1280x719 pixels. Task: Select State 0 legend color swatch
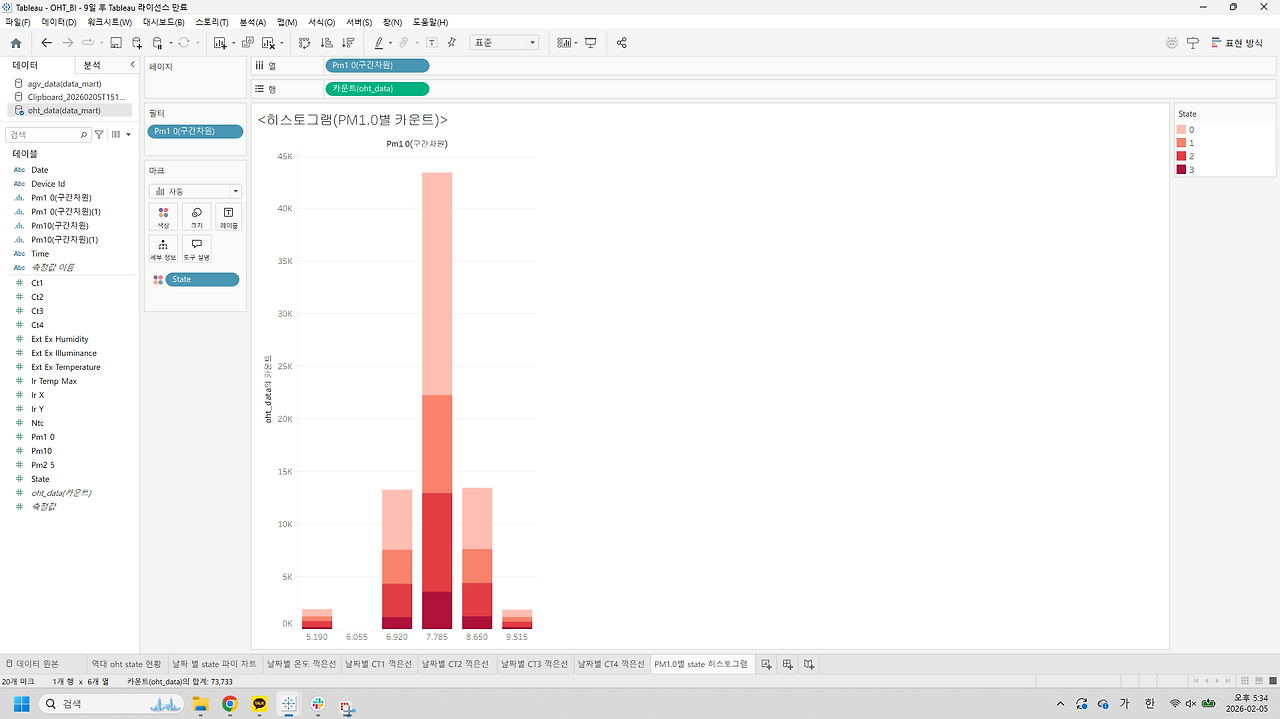1181,130
